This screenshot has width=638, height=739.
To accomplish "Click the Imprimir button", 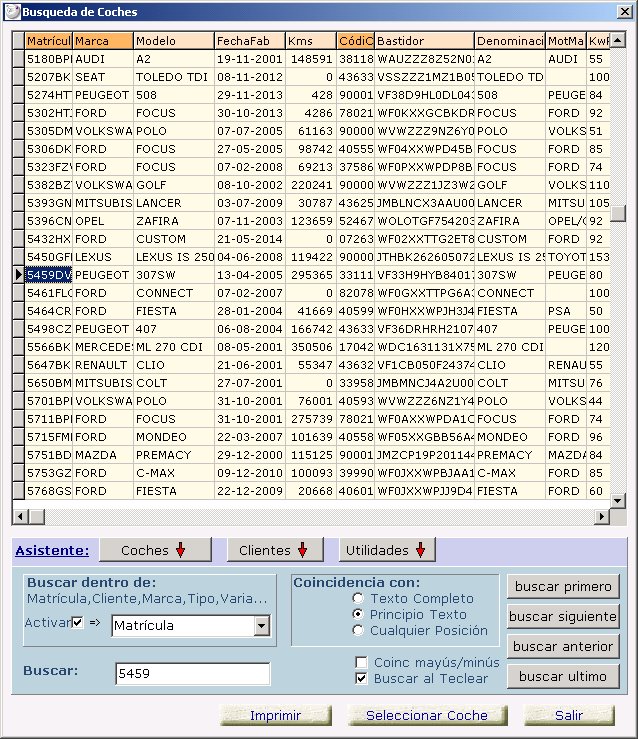I will (276, 715).
